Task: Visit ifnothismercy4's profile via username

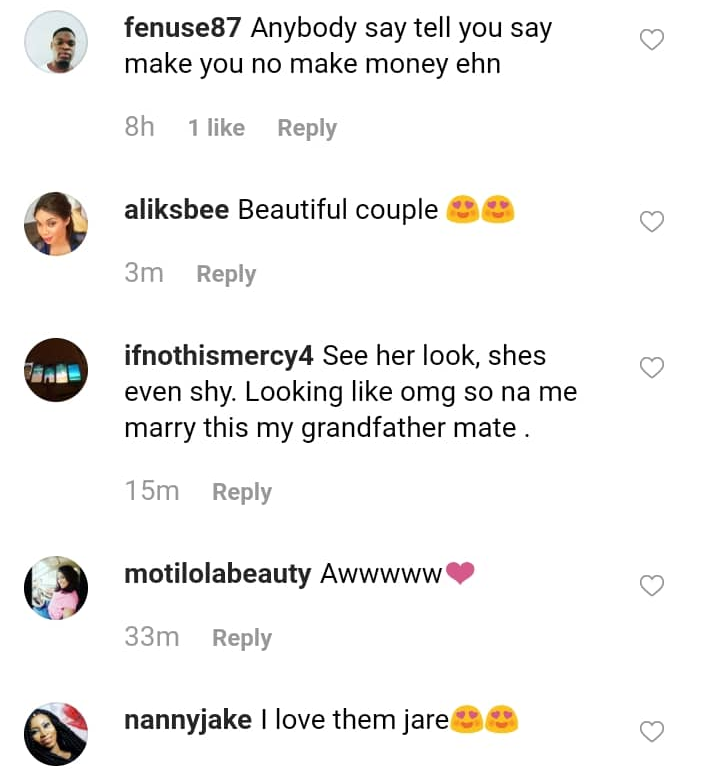Action: click(x=219, y=356)
